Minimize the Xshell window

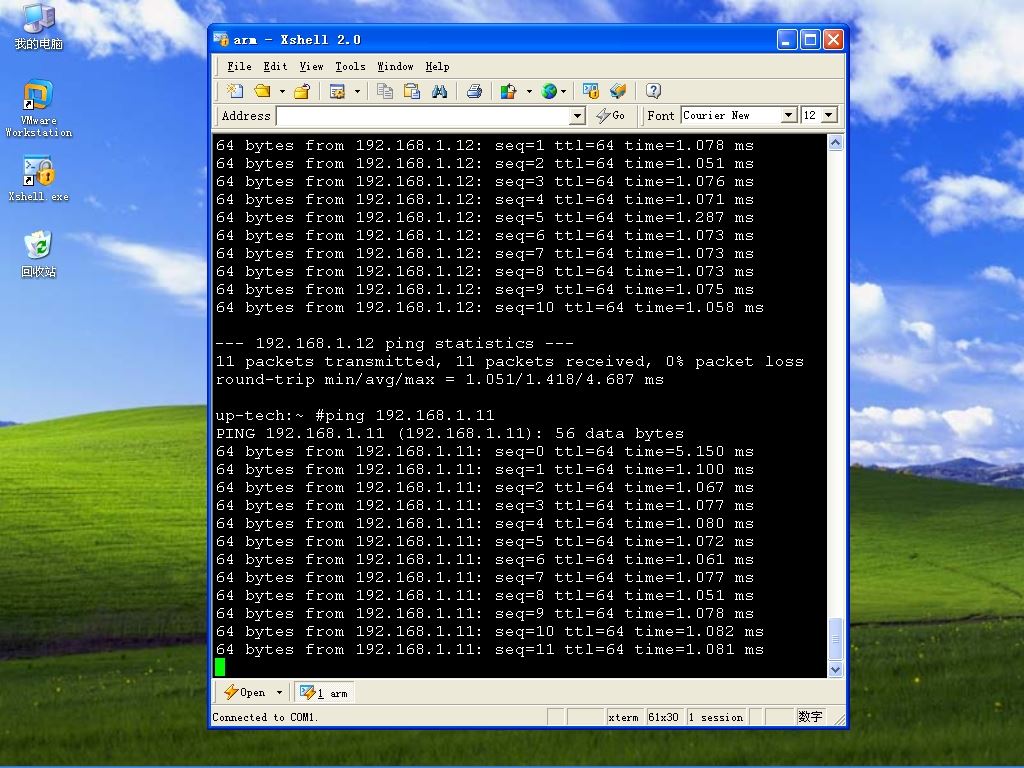(787, 40)
